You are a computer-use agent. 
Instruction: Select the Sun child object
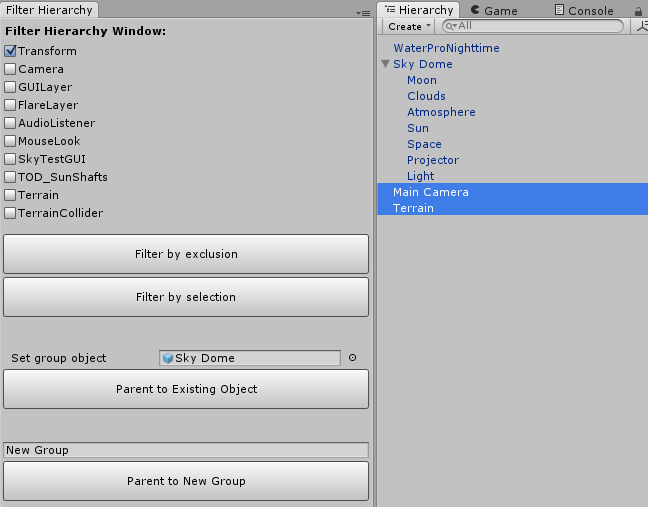point(418,128)
